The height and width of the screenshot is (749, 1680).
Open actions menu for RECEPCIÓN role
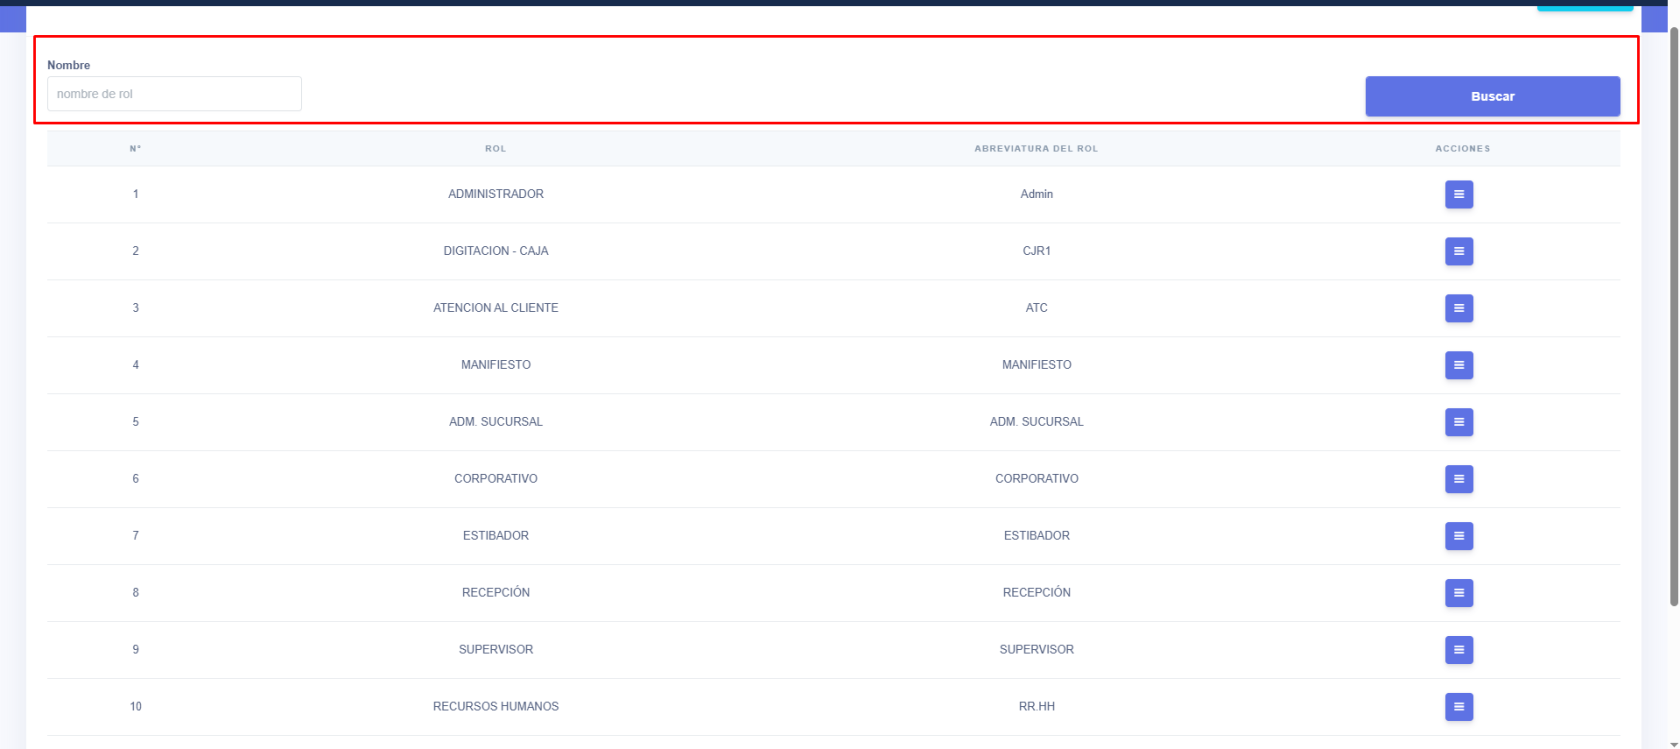point(1458,593)
